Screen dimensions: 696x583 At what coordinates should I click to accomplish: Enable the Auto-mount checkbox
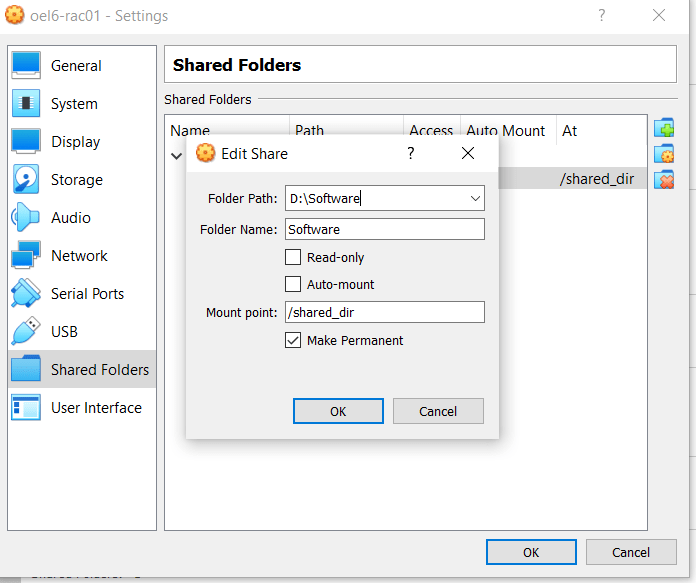[293, 284]
